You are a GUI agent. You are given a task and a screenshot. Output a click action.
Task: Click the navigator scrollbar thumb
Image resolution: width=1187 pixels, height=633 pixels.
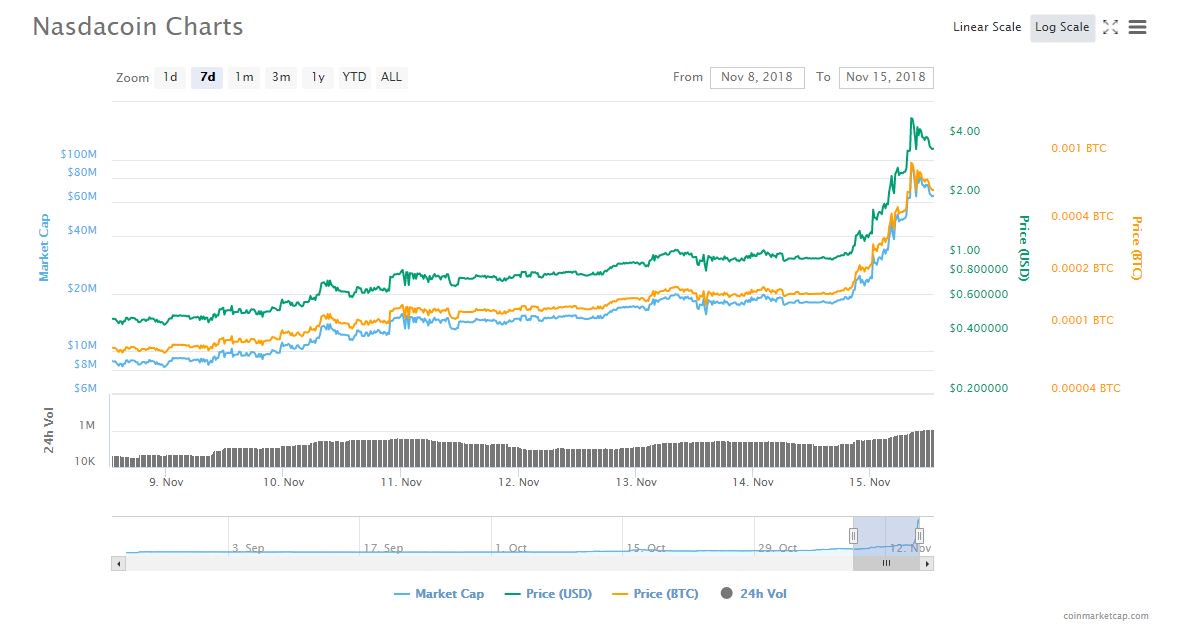click(886, 563)
